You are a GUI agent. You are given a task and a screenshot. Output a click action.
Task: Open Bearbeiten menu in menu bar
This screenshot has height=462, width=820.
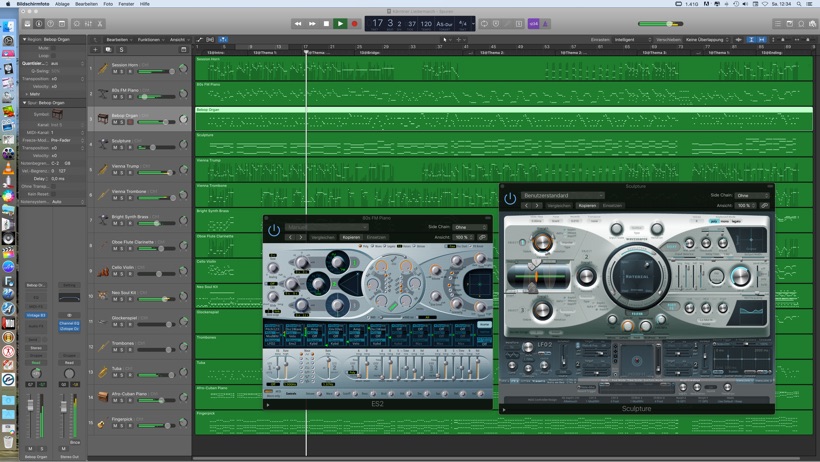pos(86,4)
